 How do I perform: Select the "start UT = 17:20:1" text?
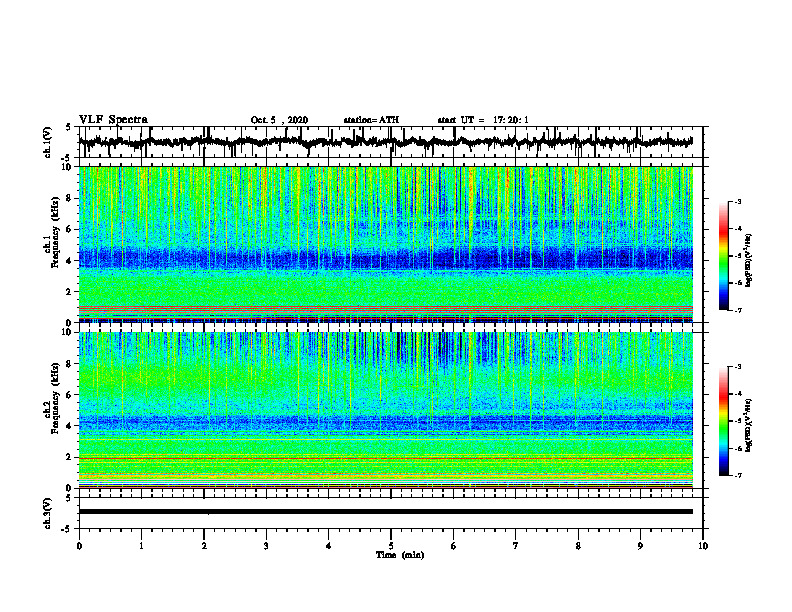coord(483,120)
